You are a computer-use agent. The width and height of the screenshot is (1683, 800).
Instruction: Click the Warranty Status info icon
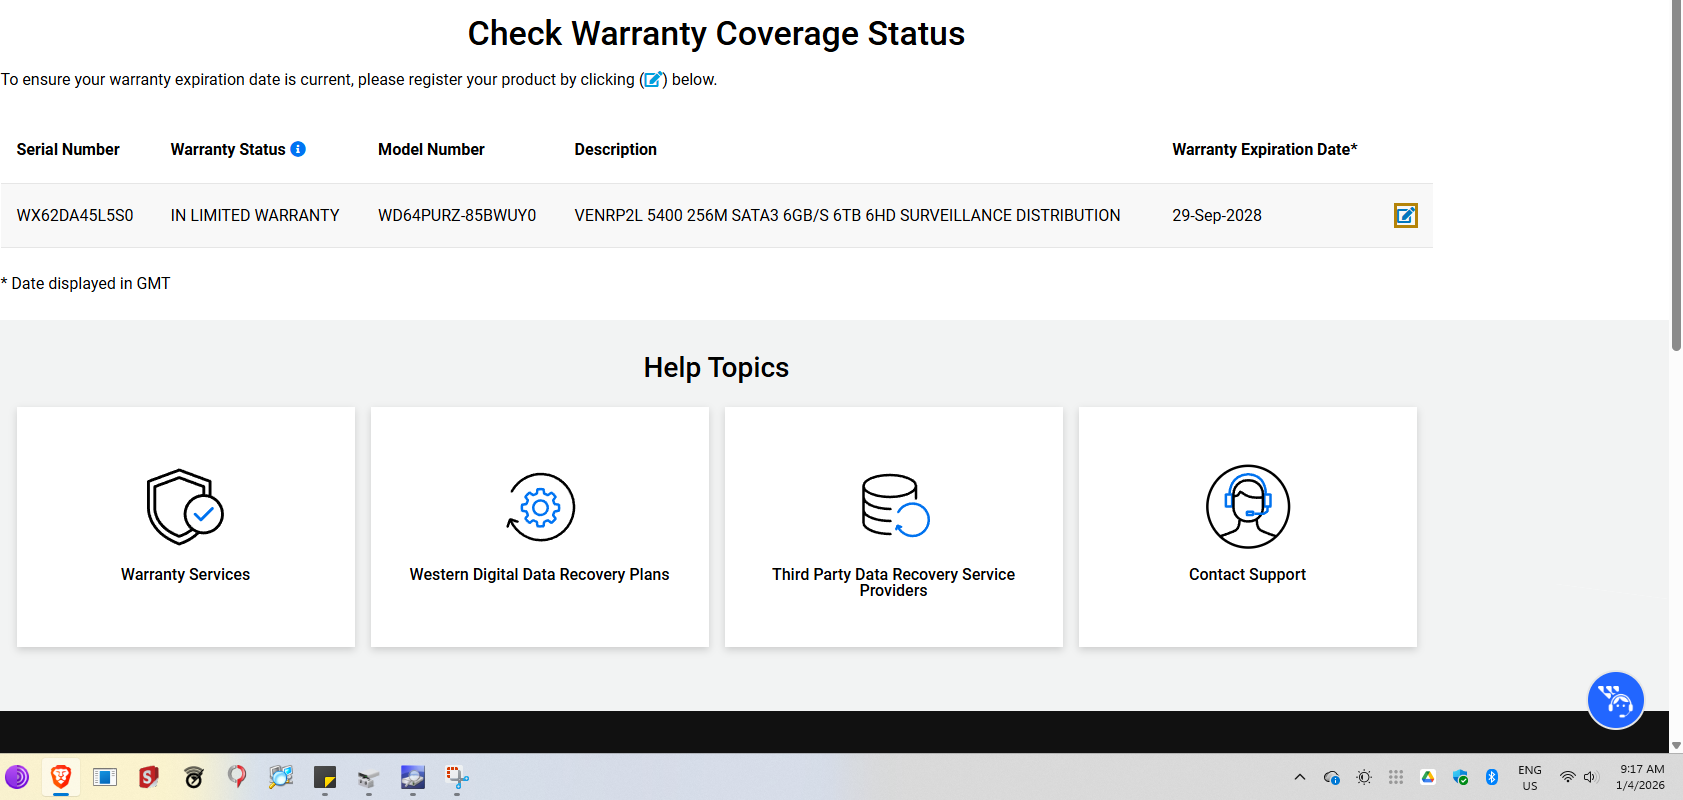click(298, 149)
